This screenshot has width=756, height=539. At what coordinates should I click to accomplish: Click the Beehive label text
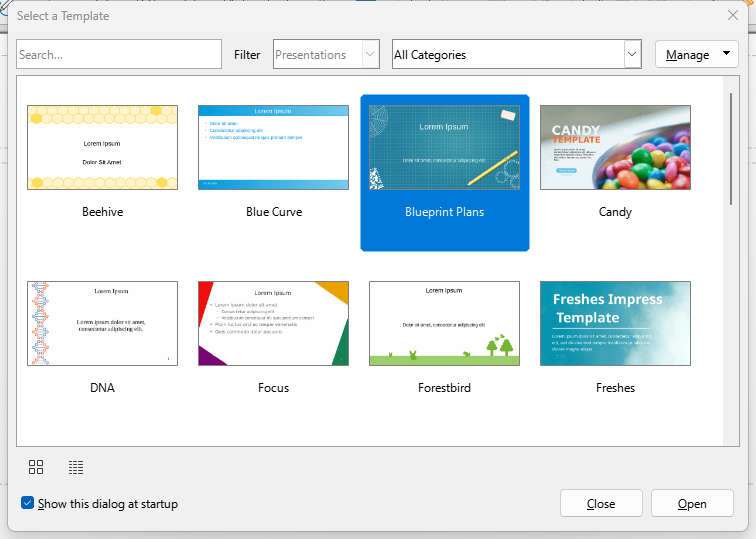[102, 212]
